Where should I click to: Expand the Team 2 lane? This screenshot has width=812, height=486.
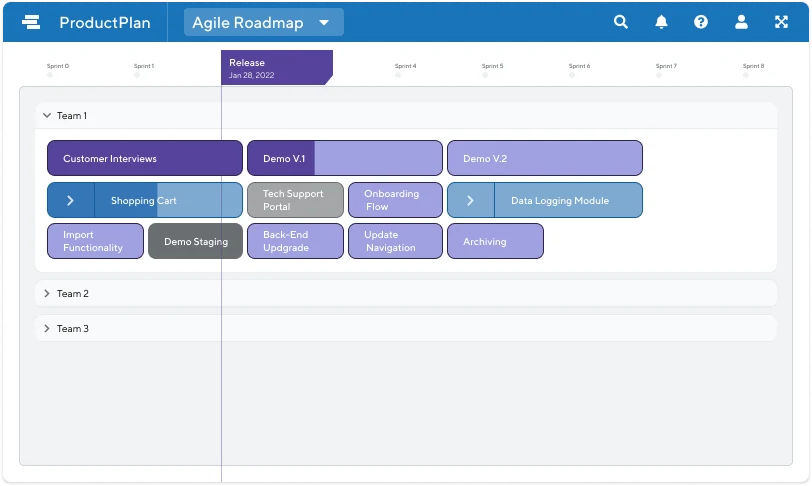[47, 293]
